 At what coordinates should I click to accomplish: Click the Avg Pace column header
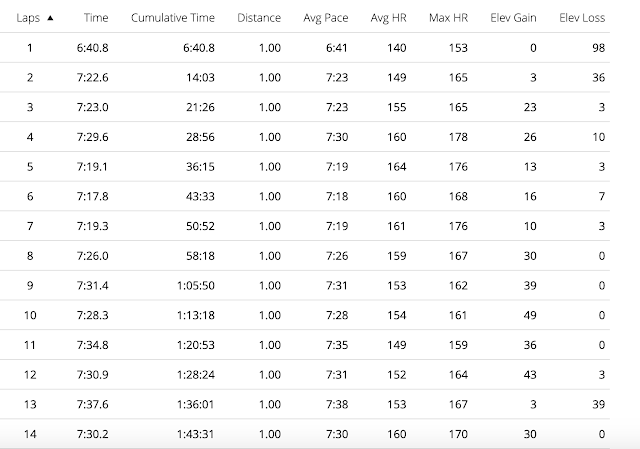(324, 18)
